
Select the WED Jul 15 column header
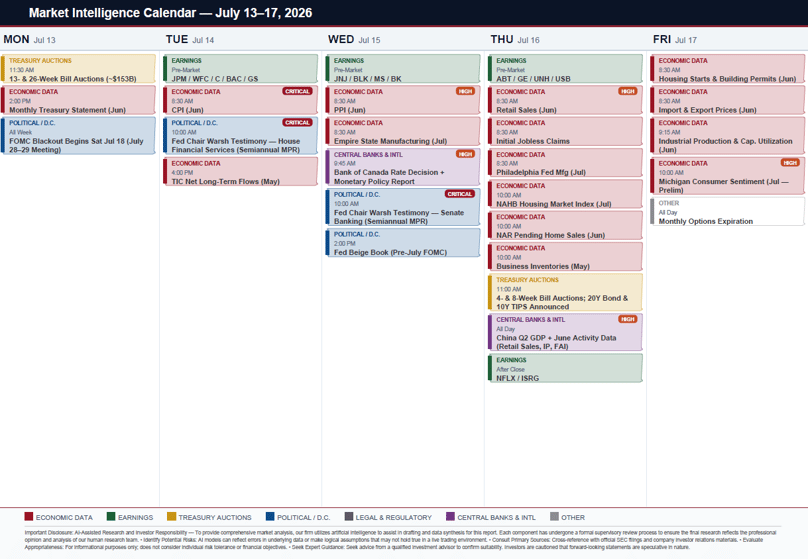point(355,40)
